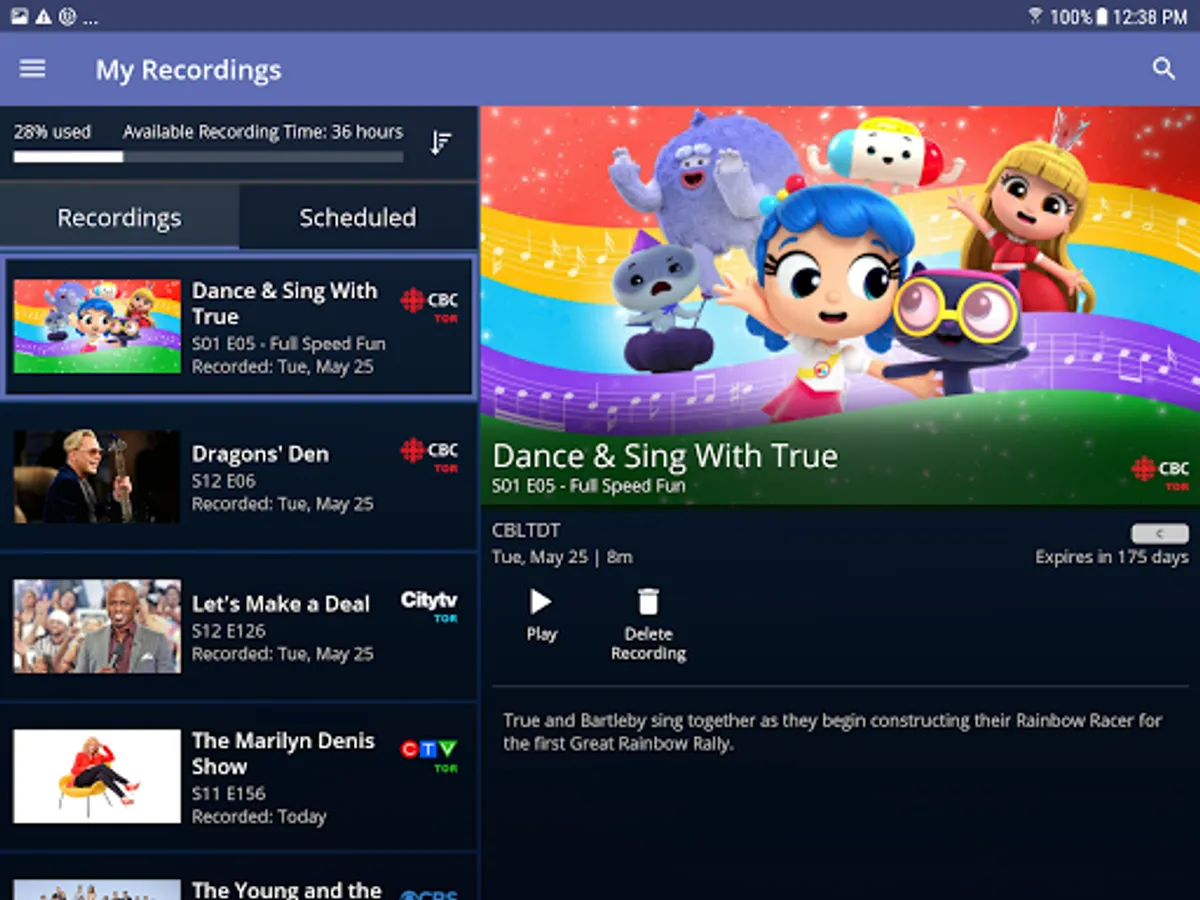Select the Dance & Sing With True thumbnail
This screenshot has height=900, width=1200.
97,326
